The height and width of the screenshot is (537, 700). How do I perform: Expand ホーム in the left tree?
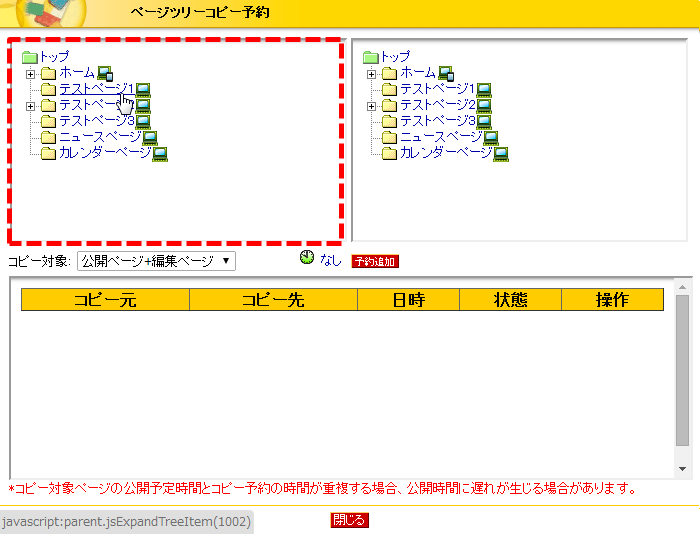point(30,74)
